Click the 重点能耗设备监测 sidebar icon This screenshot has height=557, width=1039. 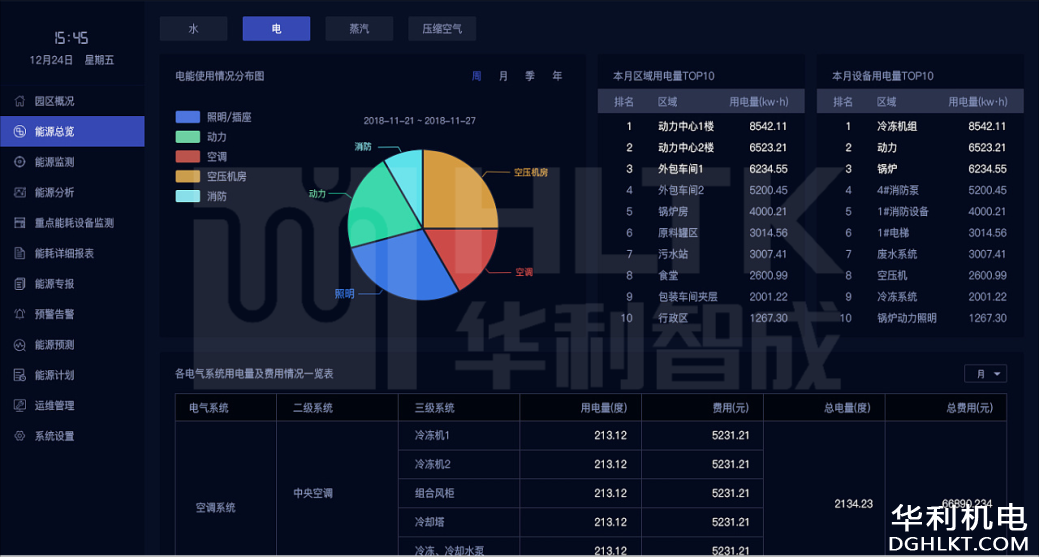point(20,223)
